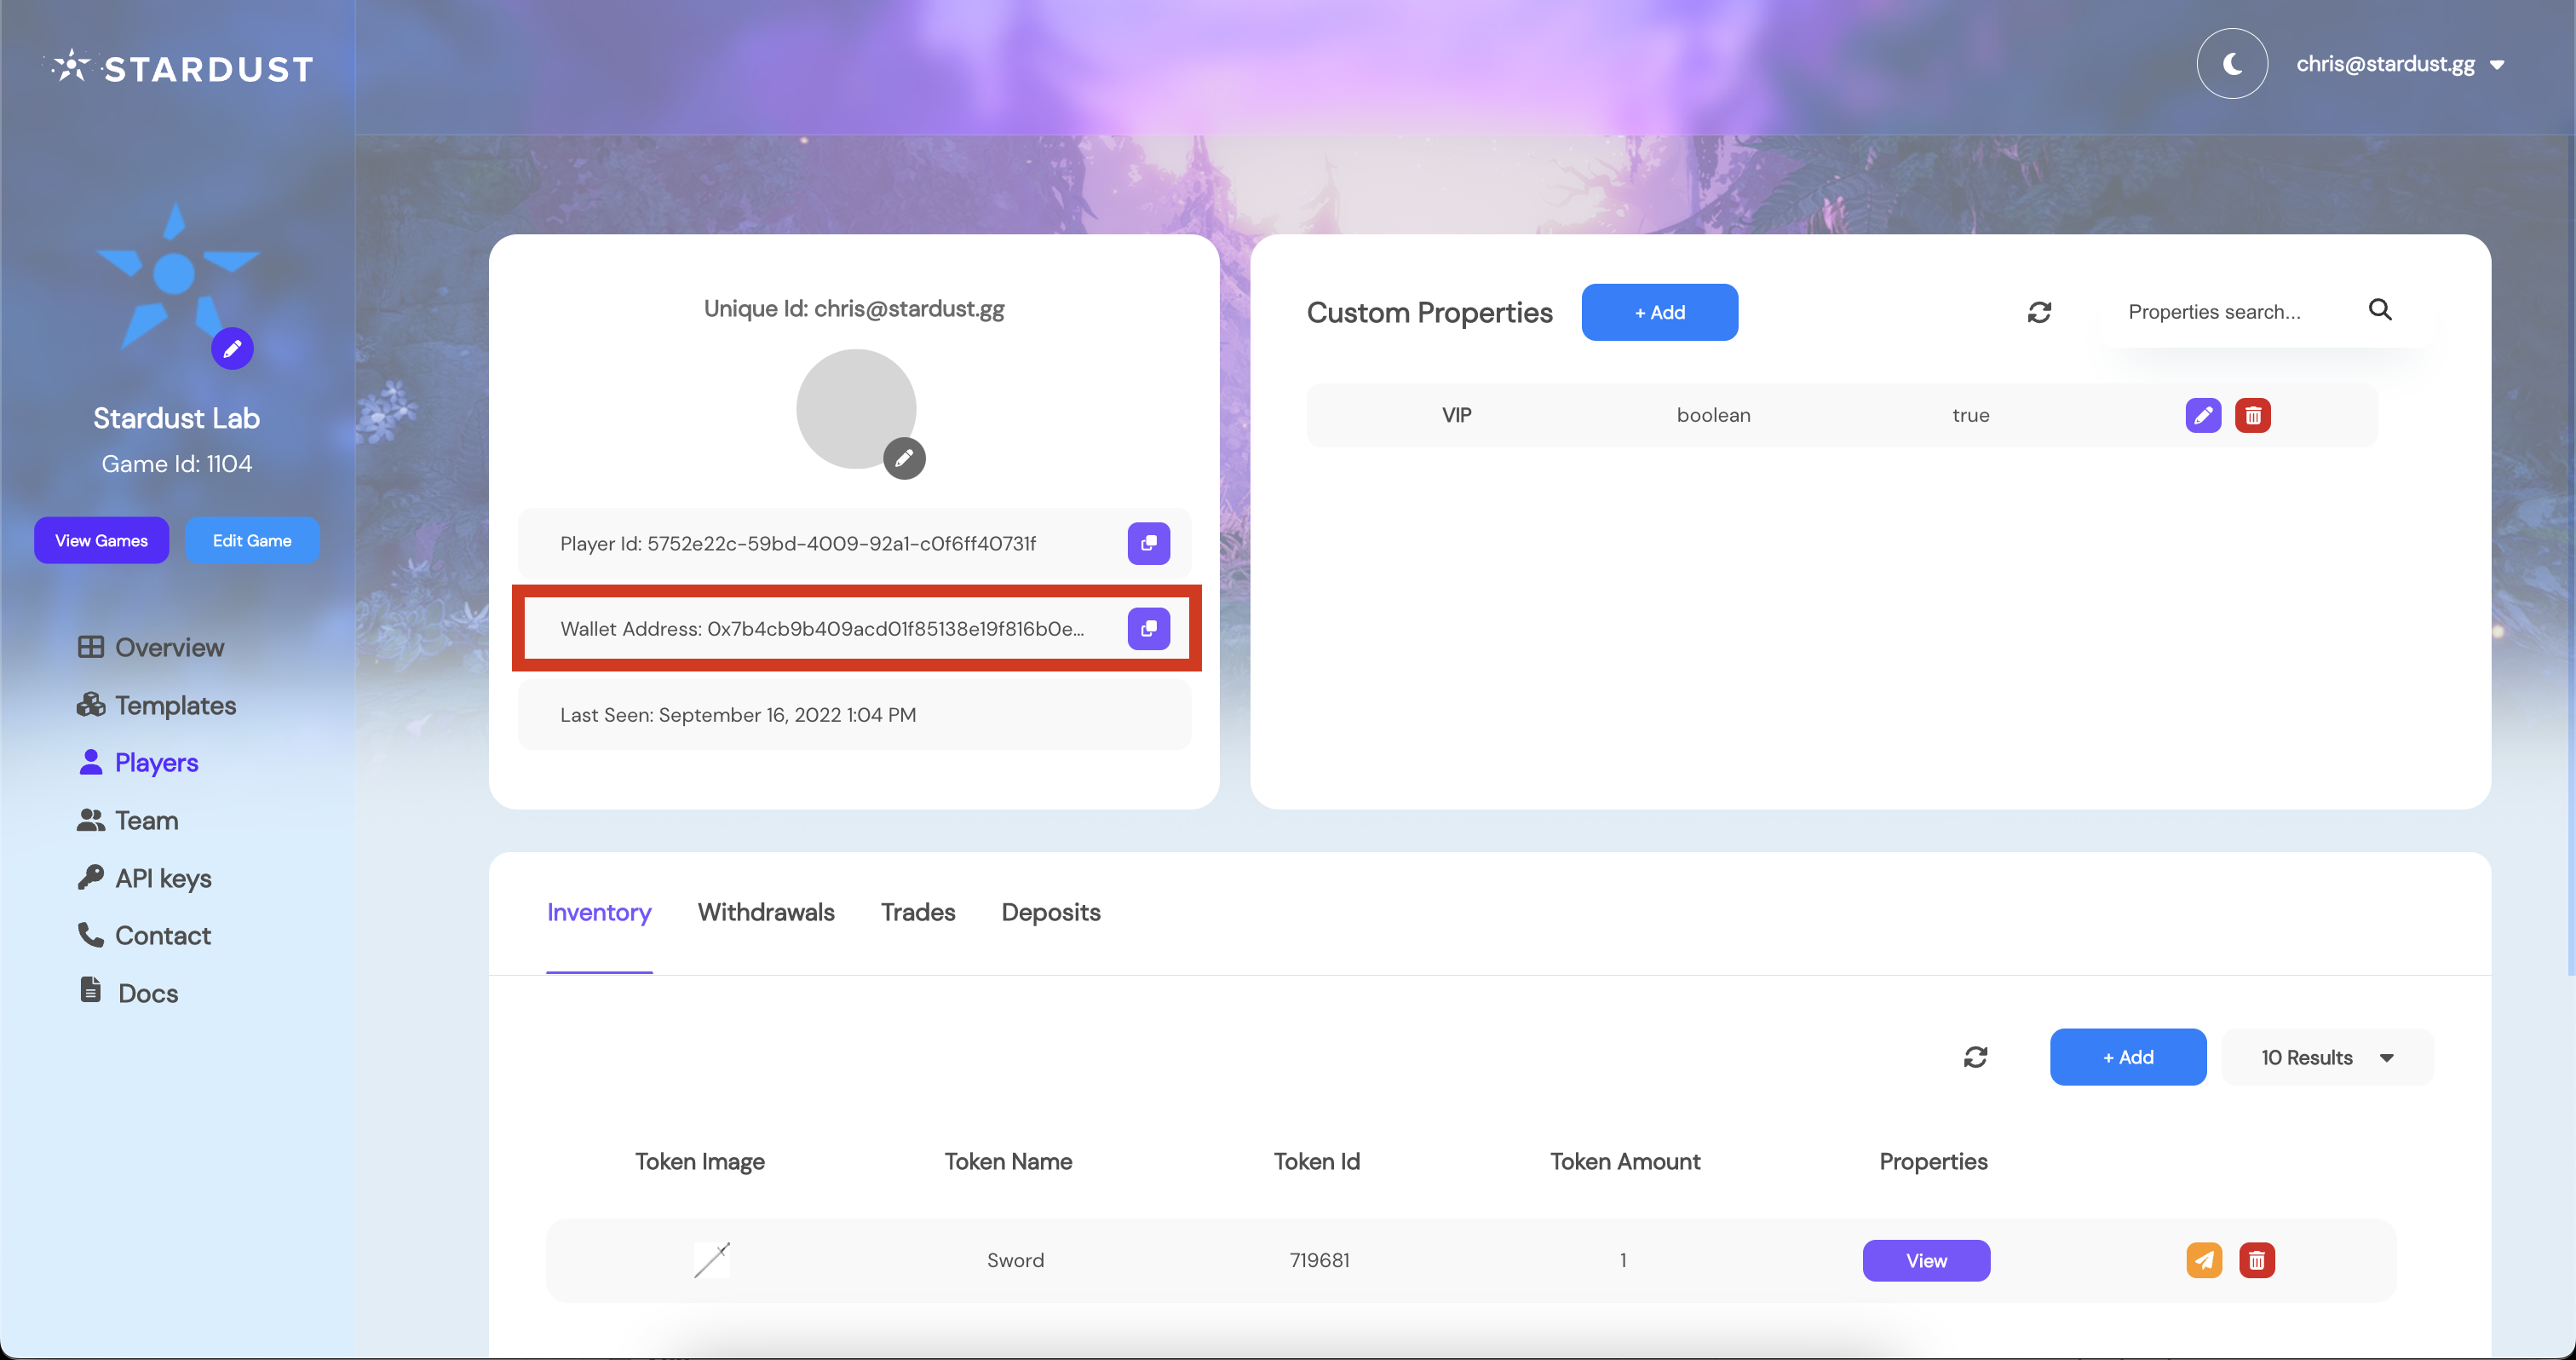
Task: Copy the Wallet Address to clipboard
Action: [x=1148, y=629]
